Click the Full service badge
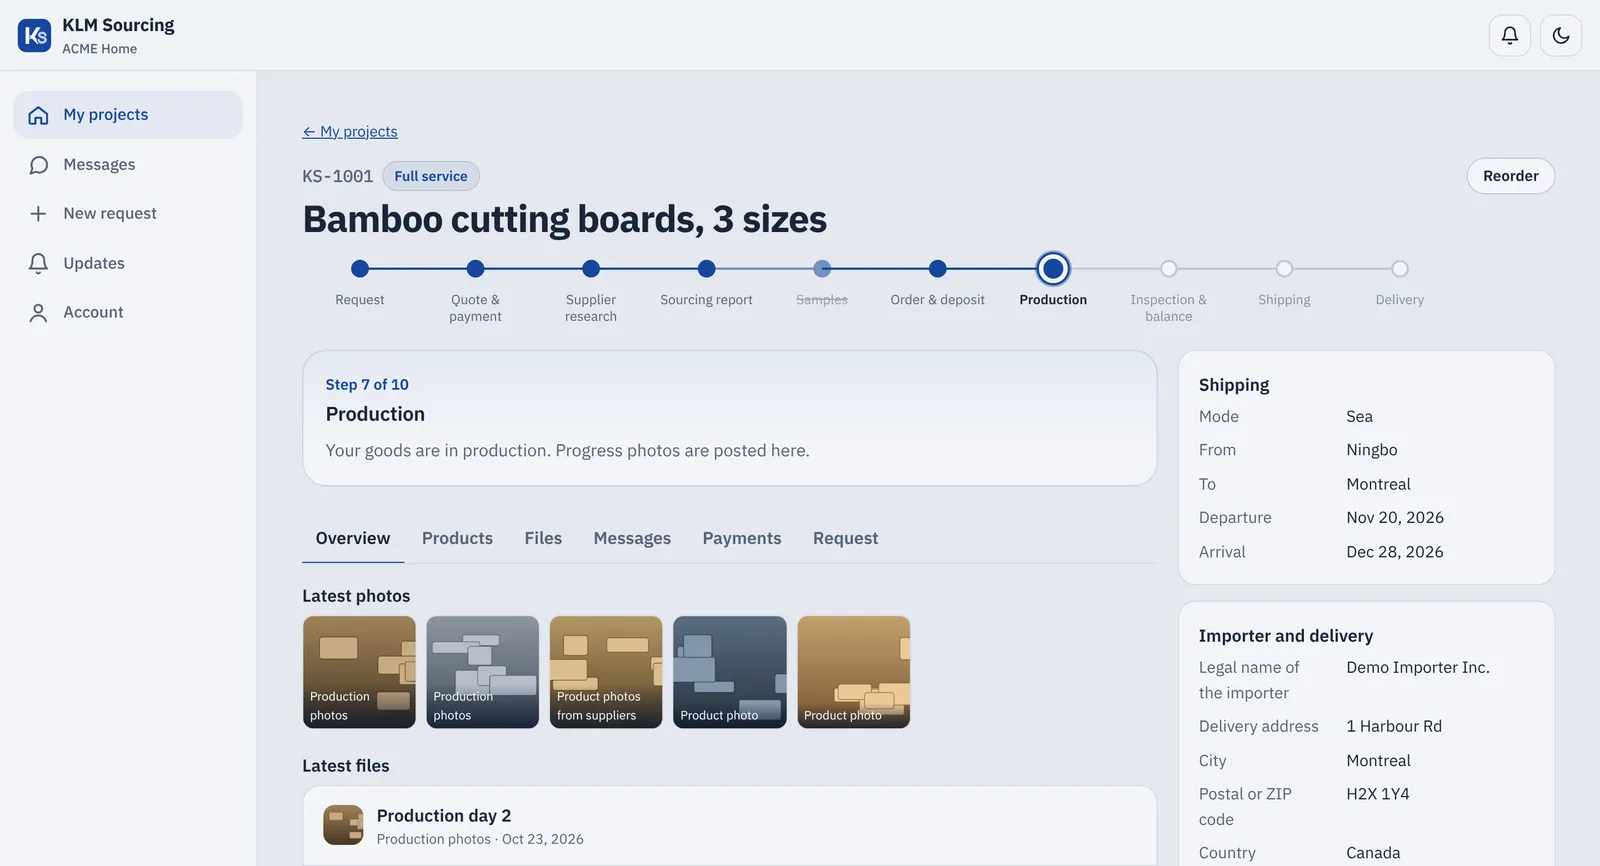Viewport: 1600px width, 866px height. coord(431,176)
